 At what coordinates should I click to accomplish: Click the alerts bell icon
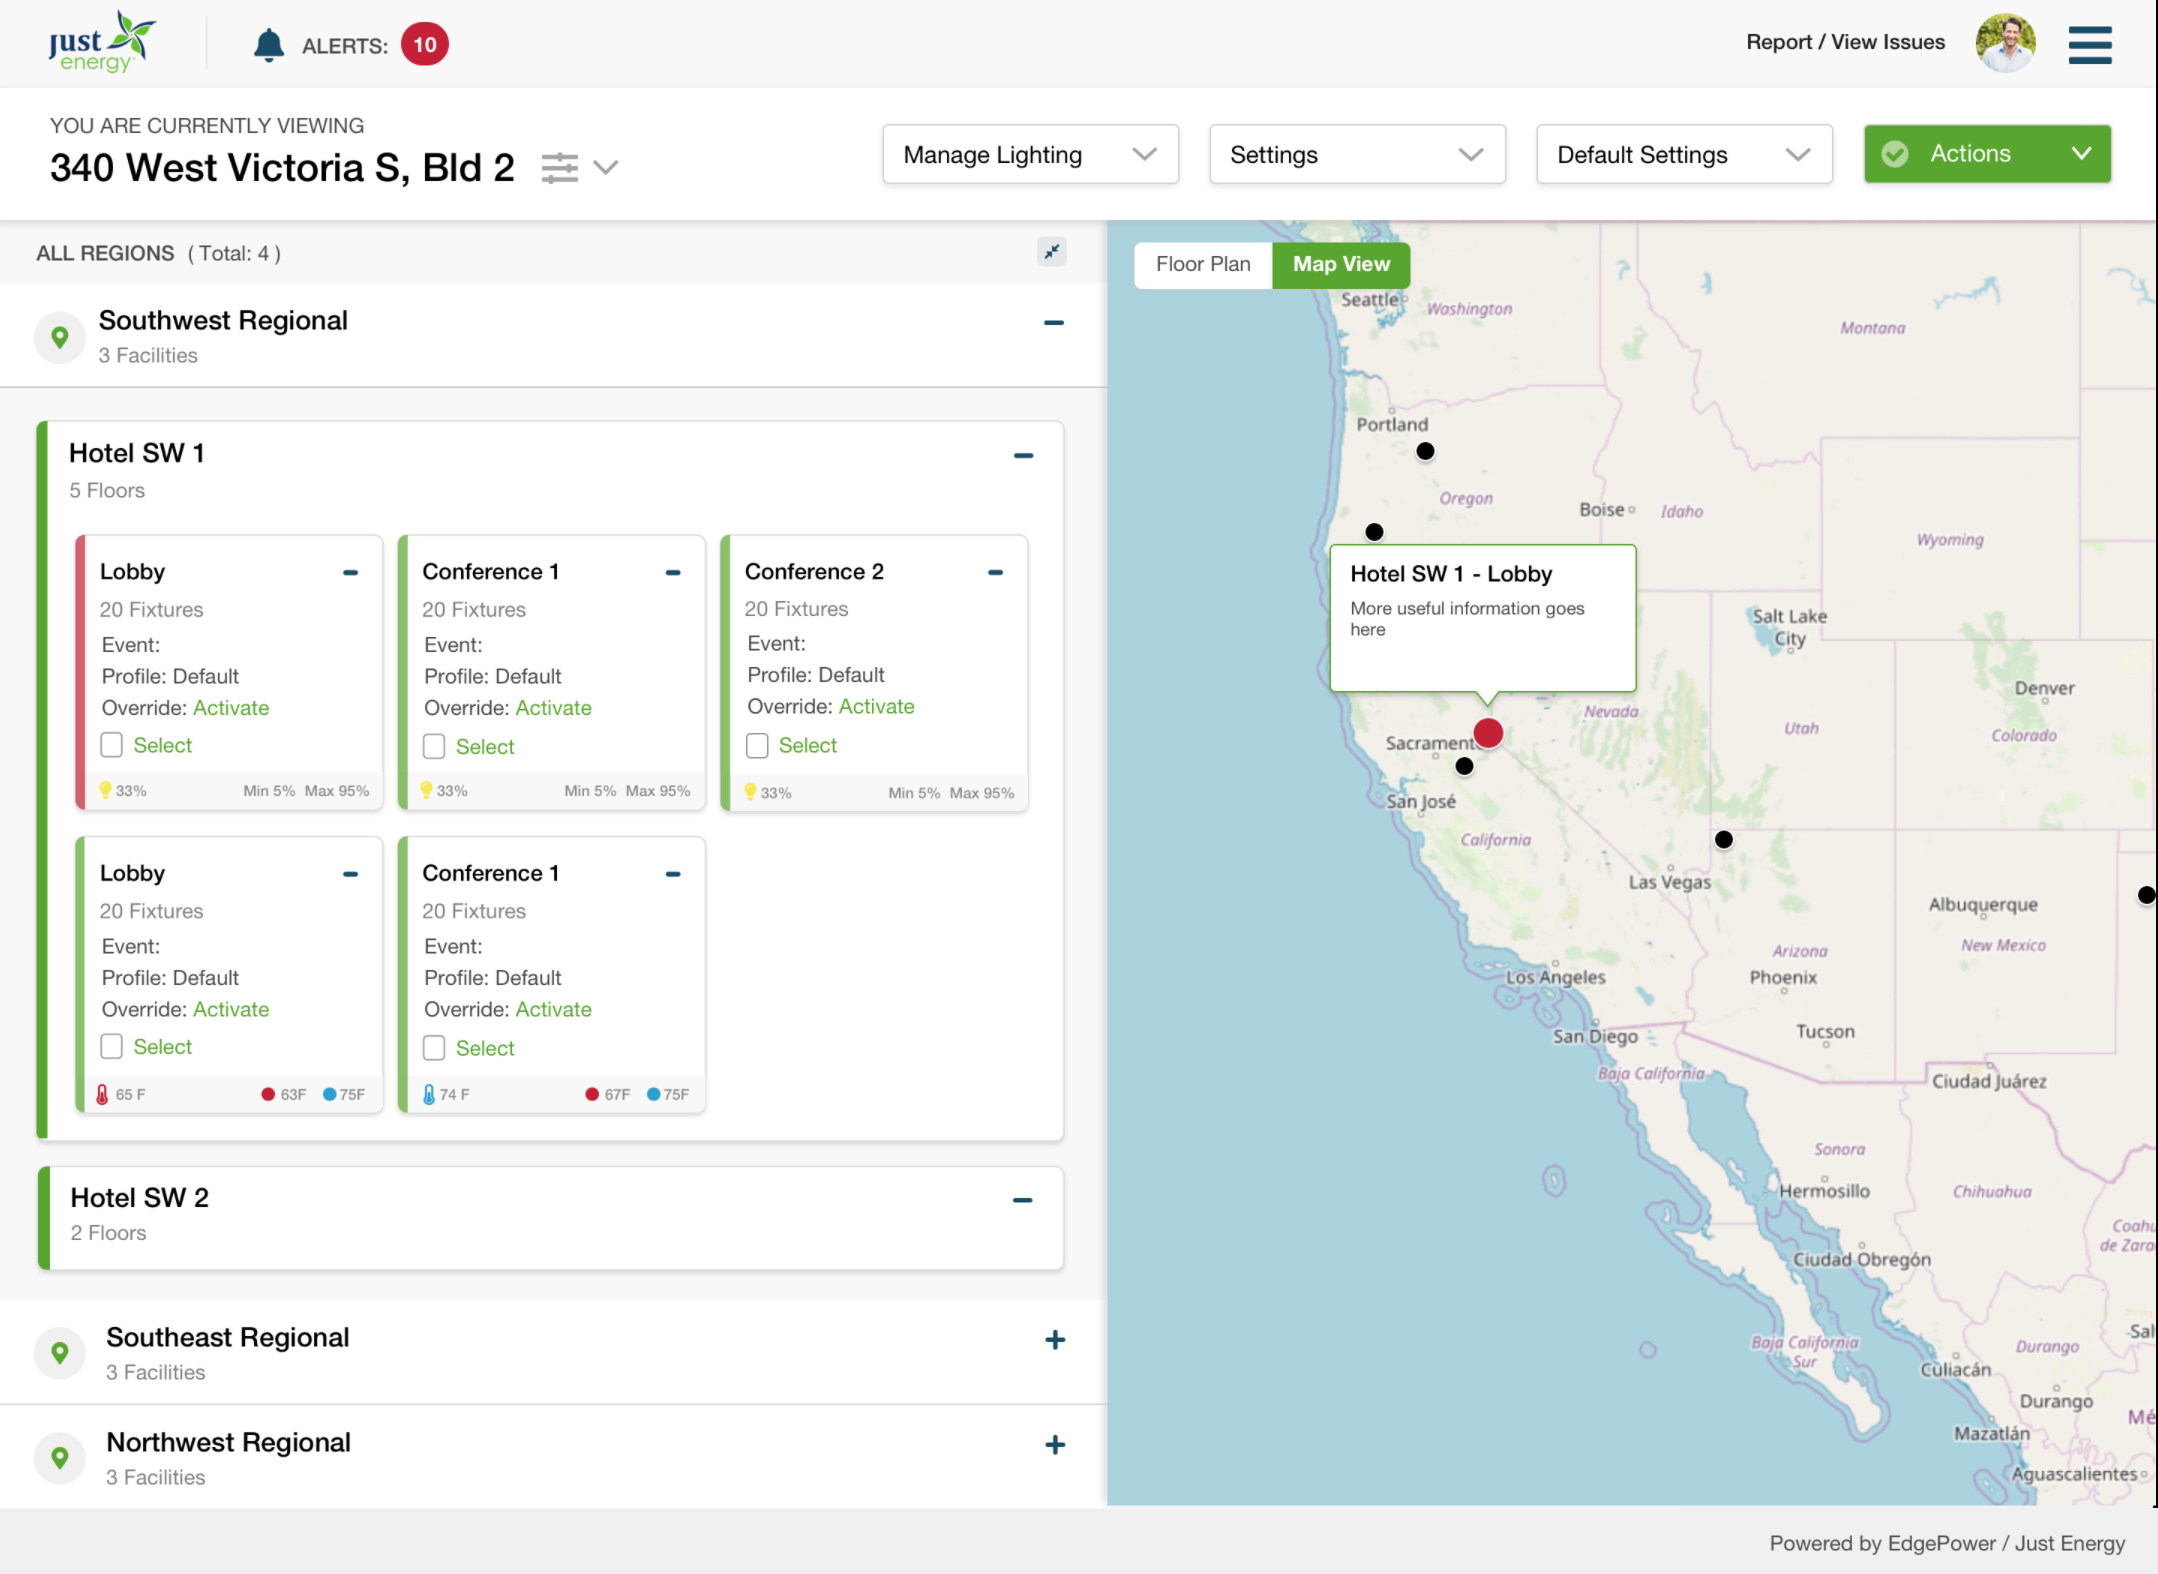[268, 46]
